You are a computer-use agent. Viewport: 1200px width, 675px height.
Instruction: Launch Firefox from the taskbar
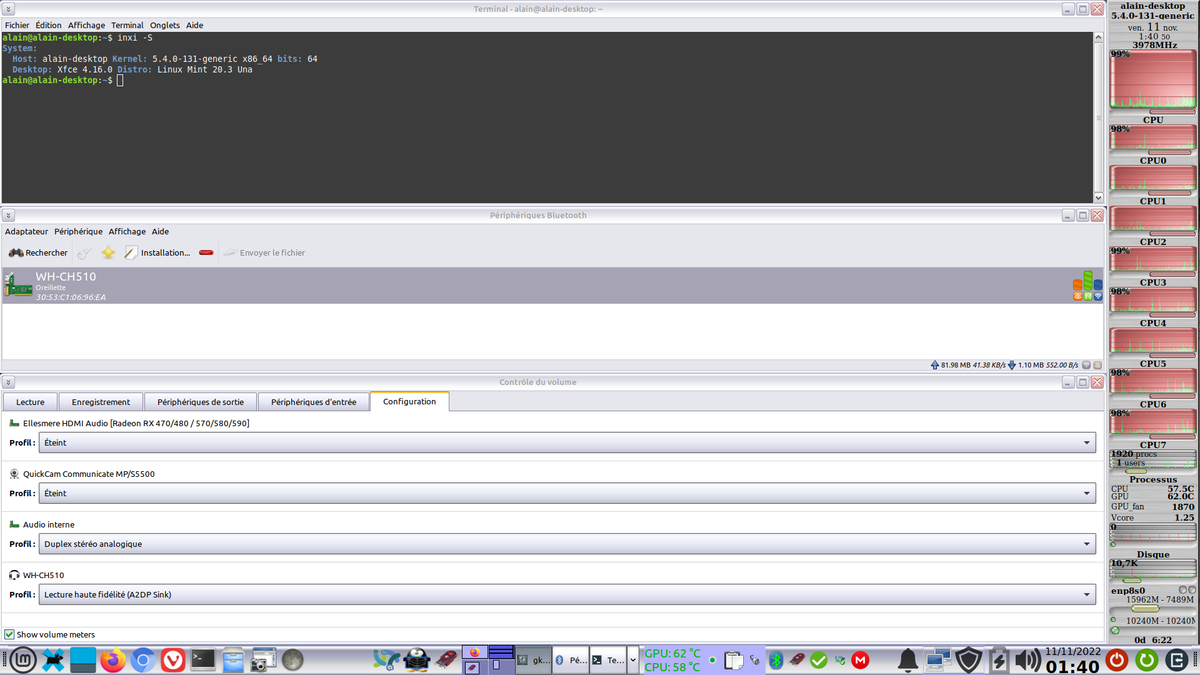113,660
